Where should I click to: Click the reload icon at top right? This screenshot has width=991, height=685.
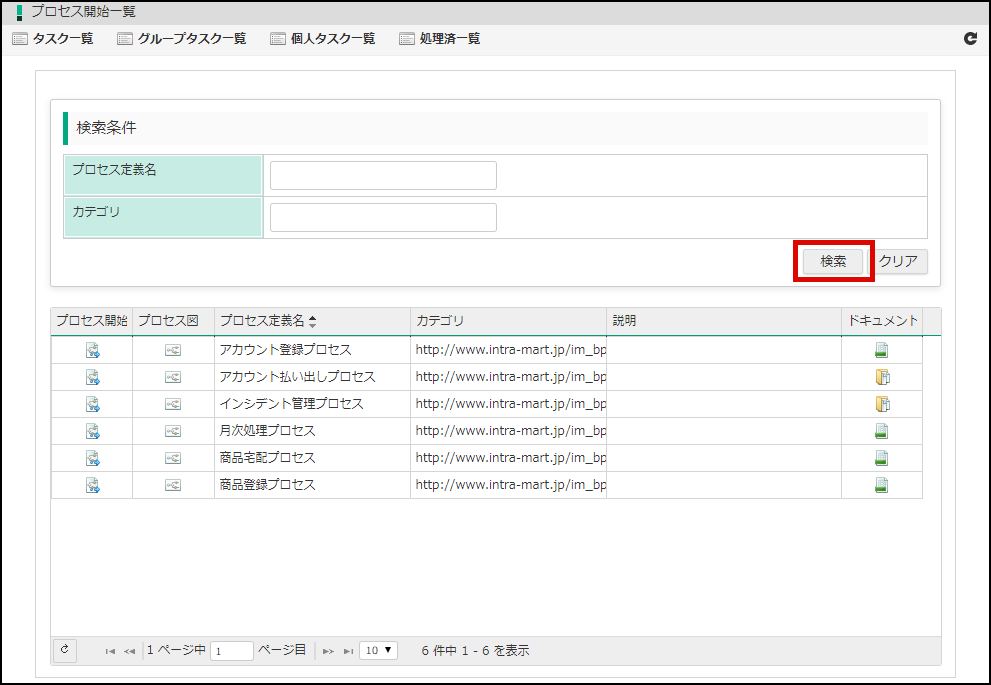tap(969, 39)
